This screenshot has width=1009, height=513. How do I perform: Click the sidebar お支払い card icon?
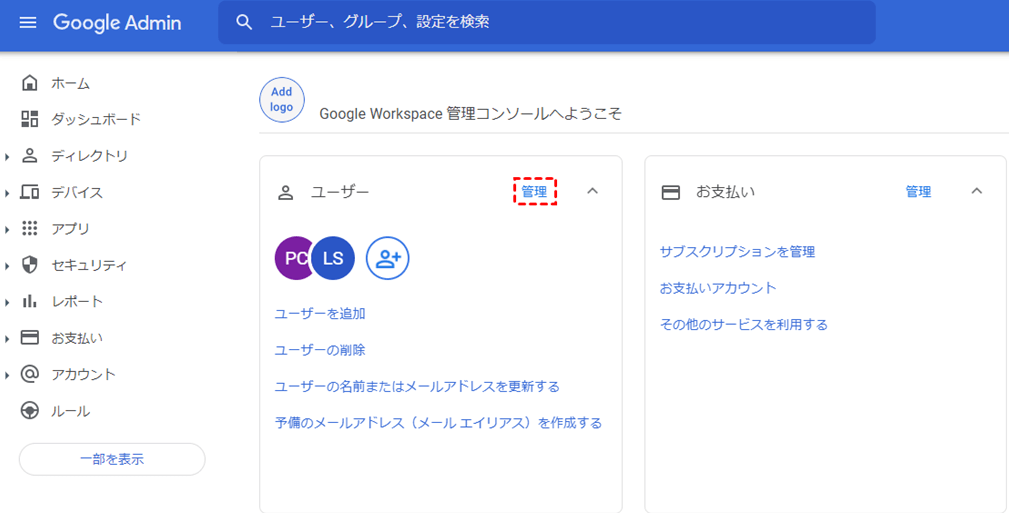[x=30, y=337]
